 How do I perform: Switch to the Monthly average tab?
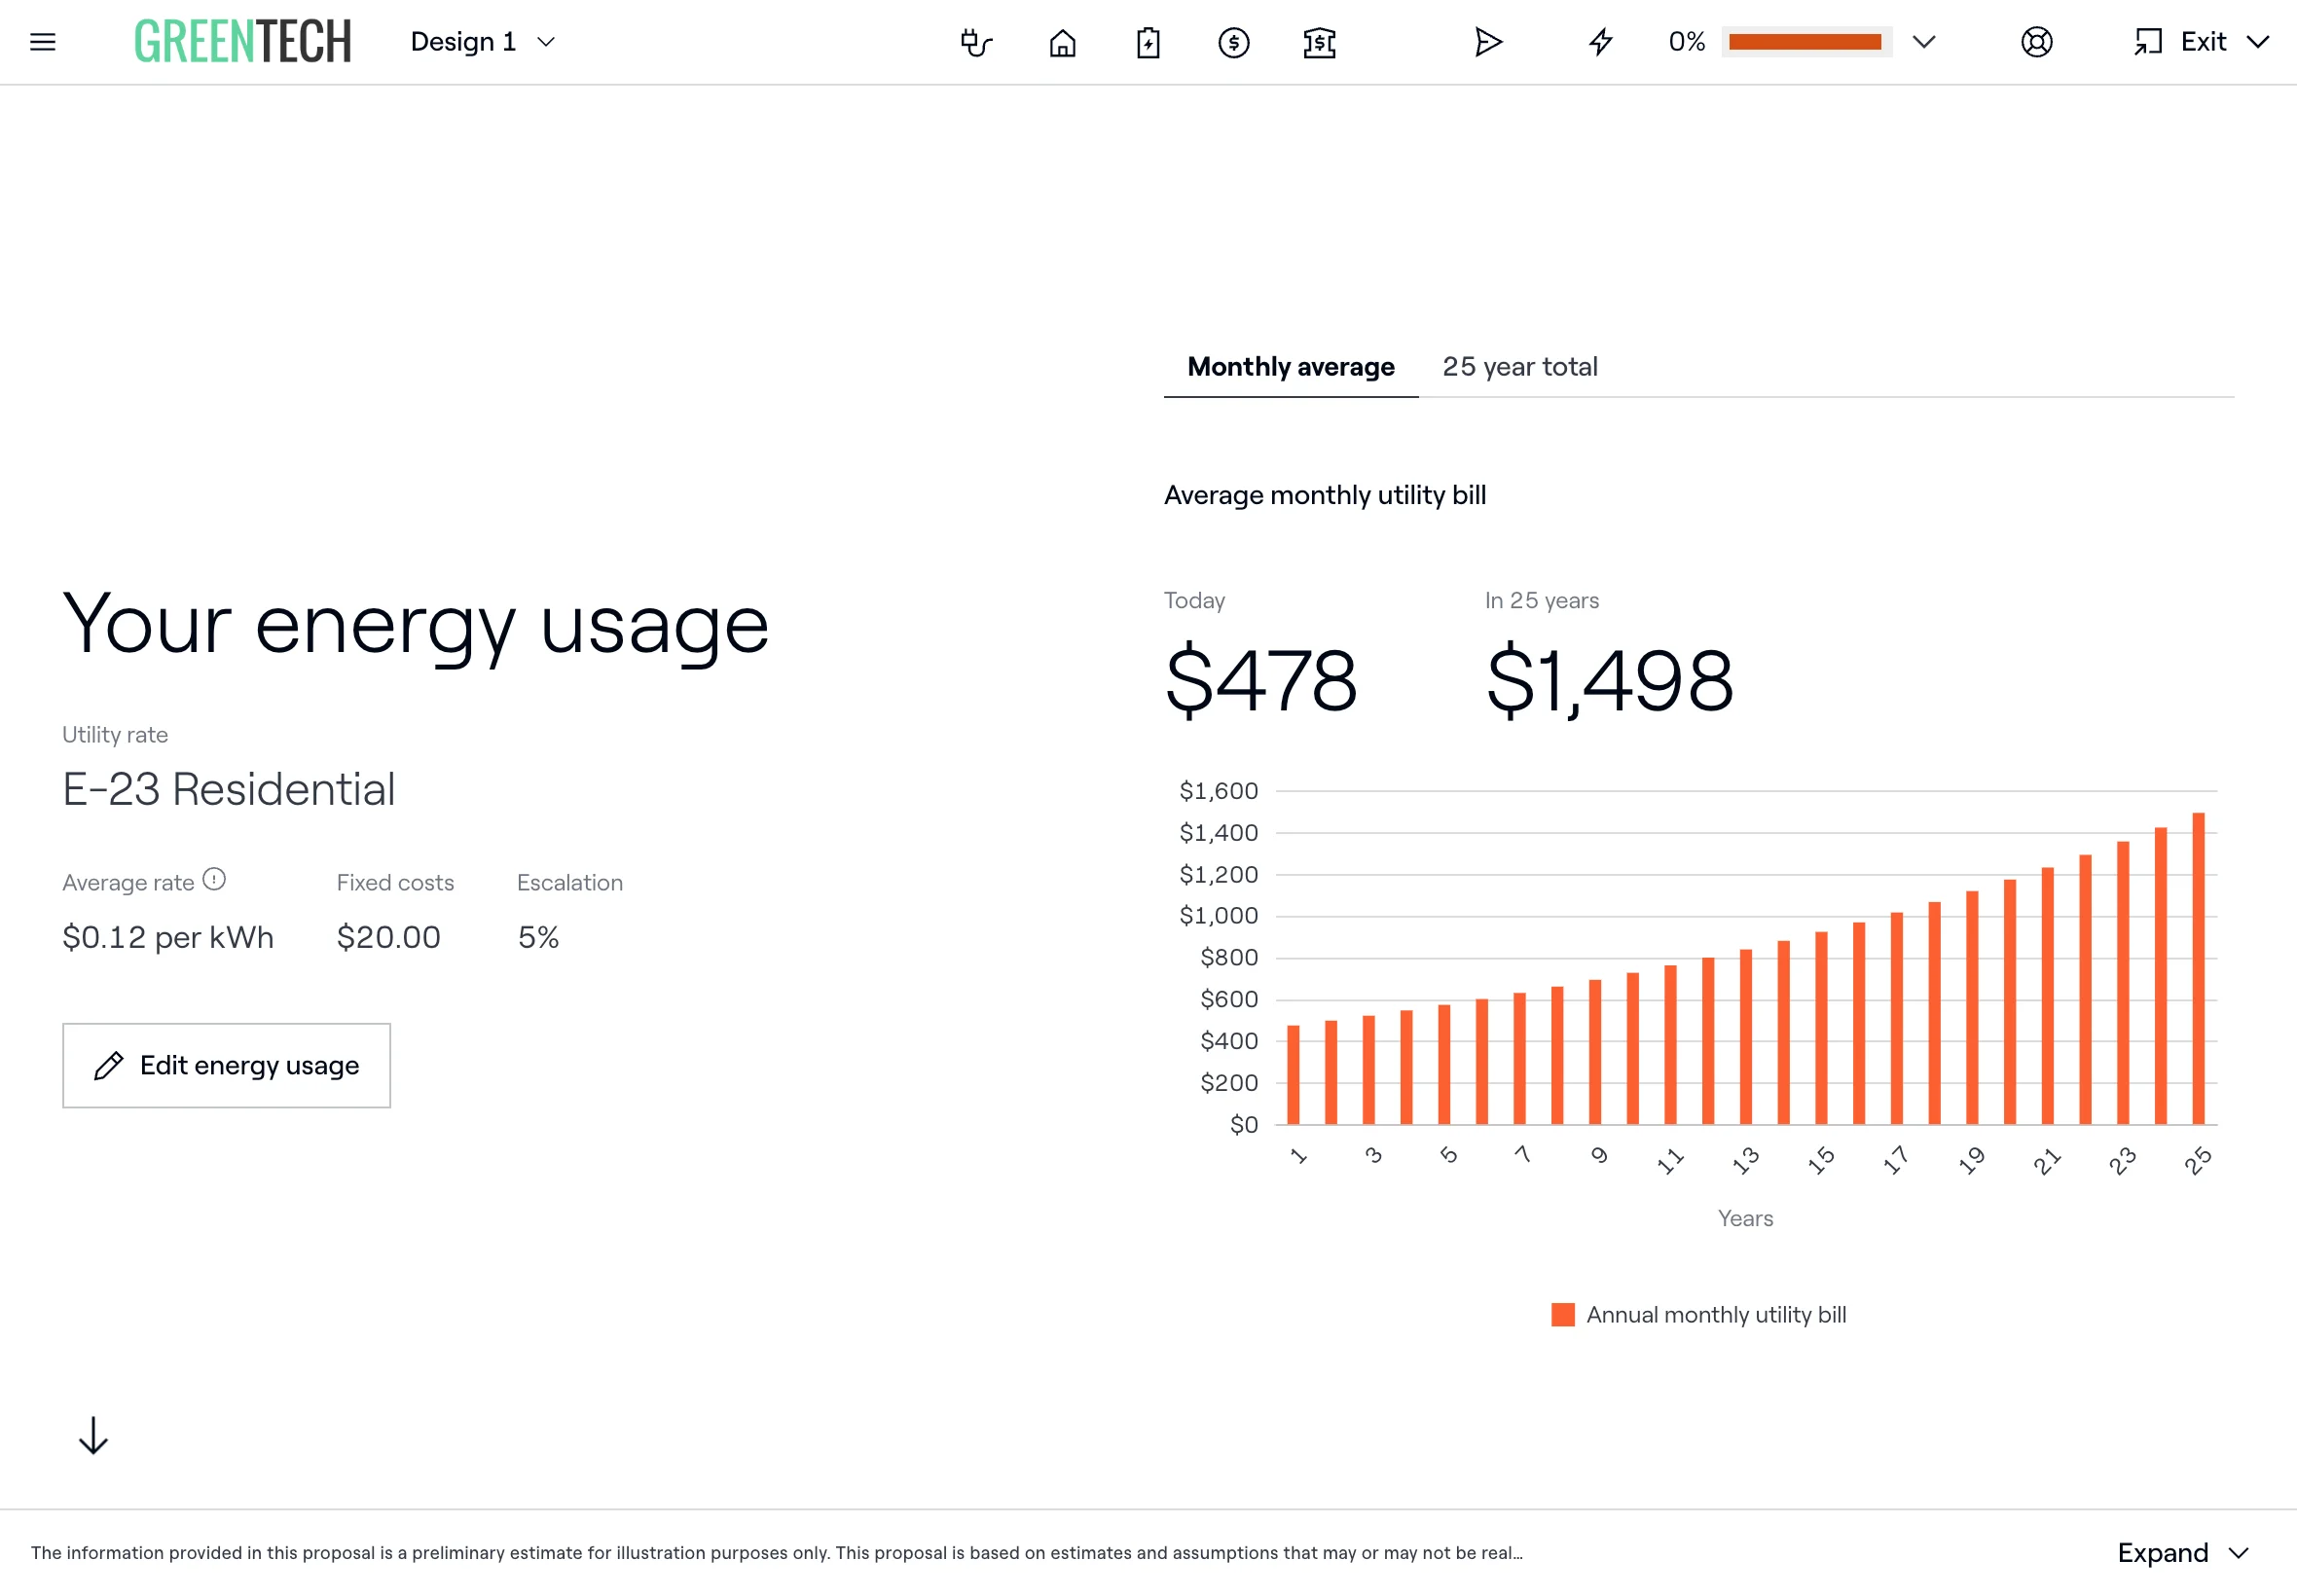point(1290,367)
